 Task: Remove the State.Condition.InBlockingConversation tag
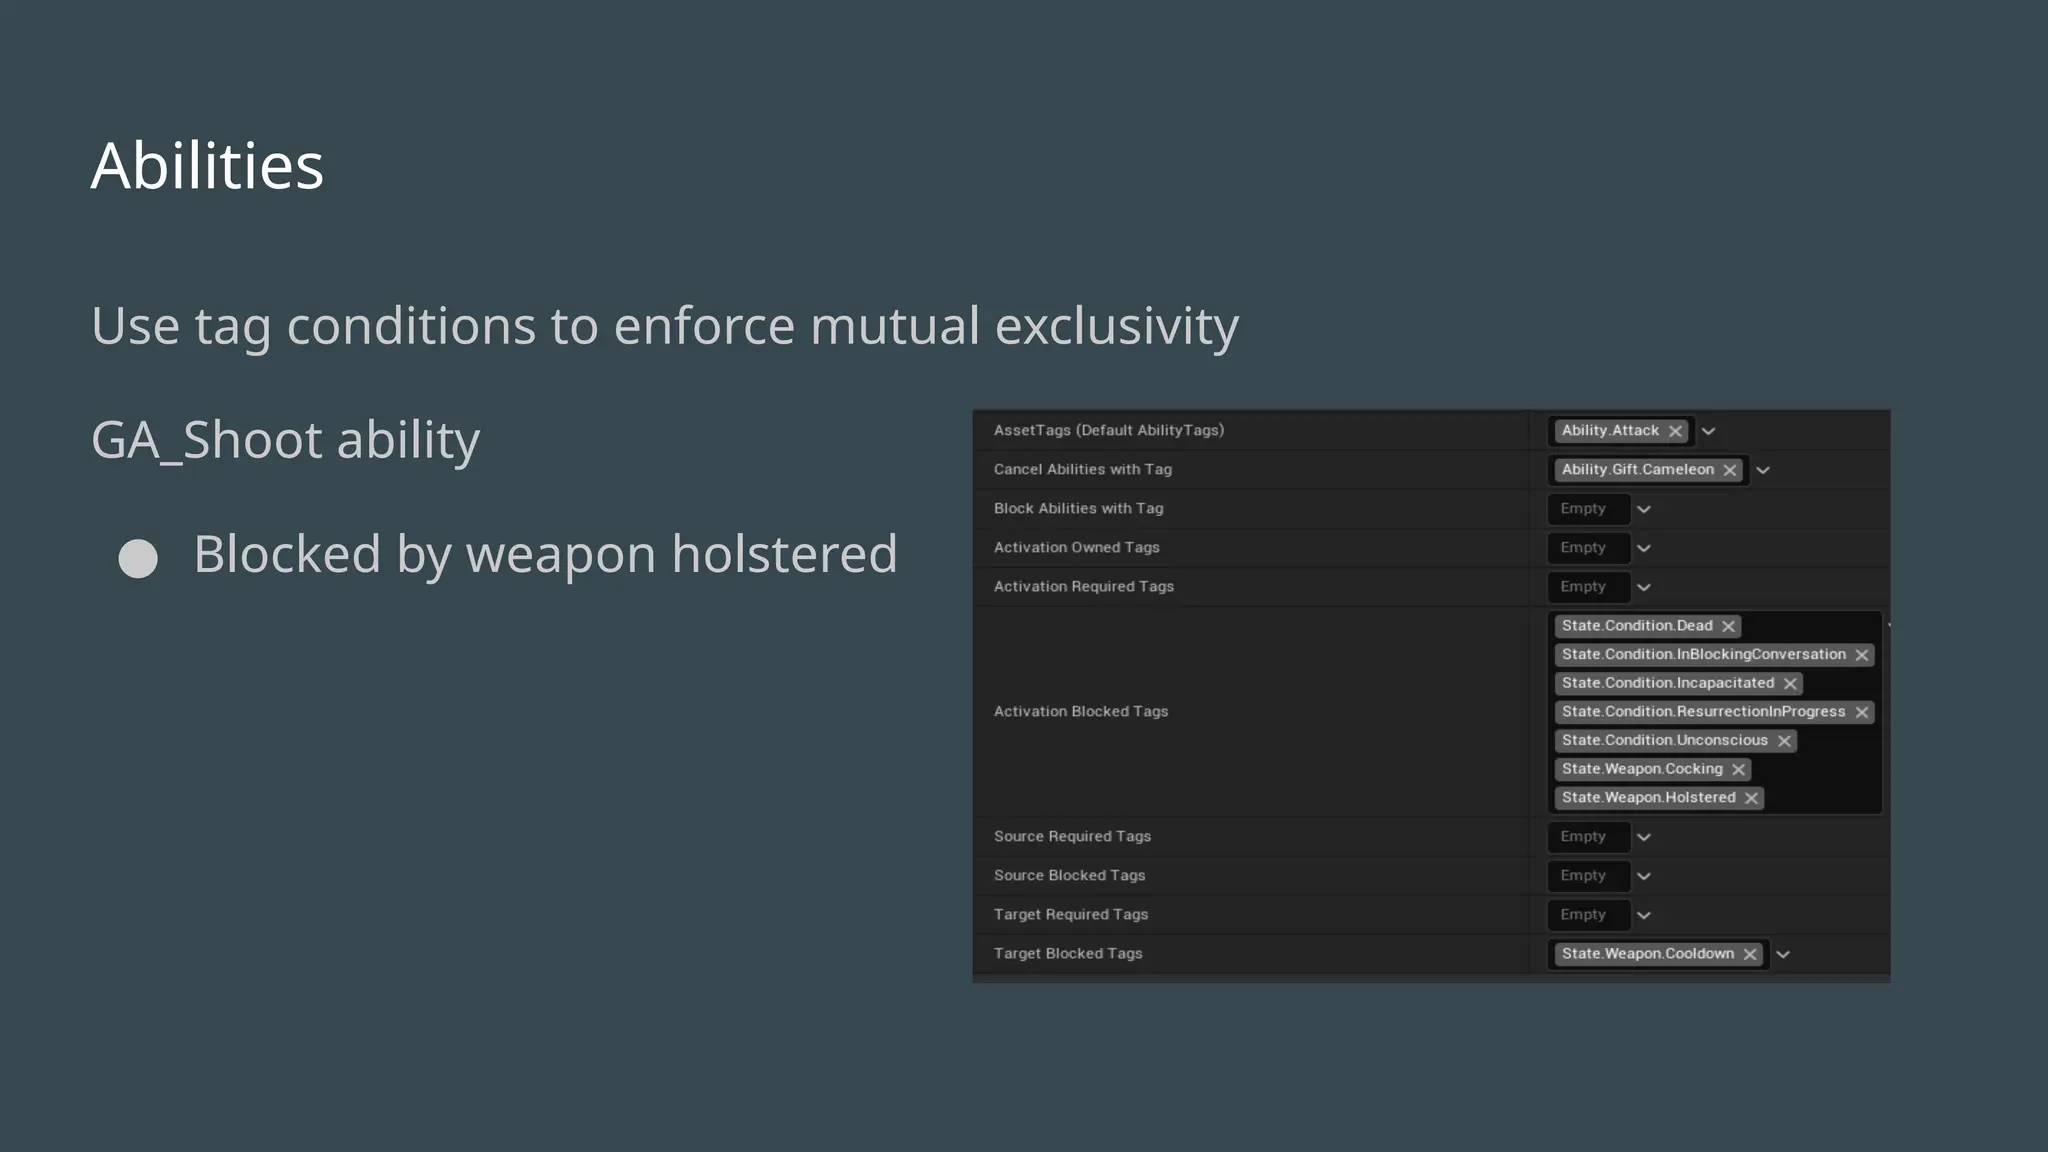(x=1861, y=655)
